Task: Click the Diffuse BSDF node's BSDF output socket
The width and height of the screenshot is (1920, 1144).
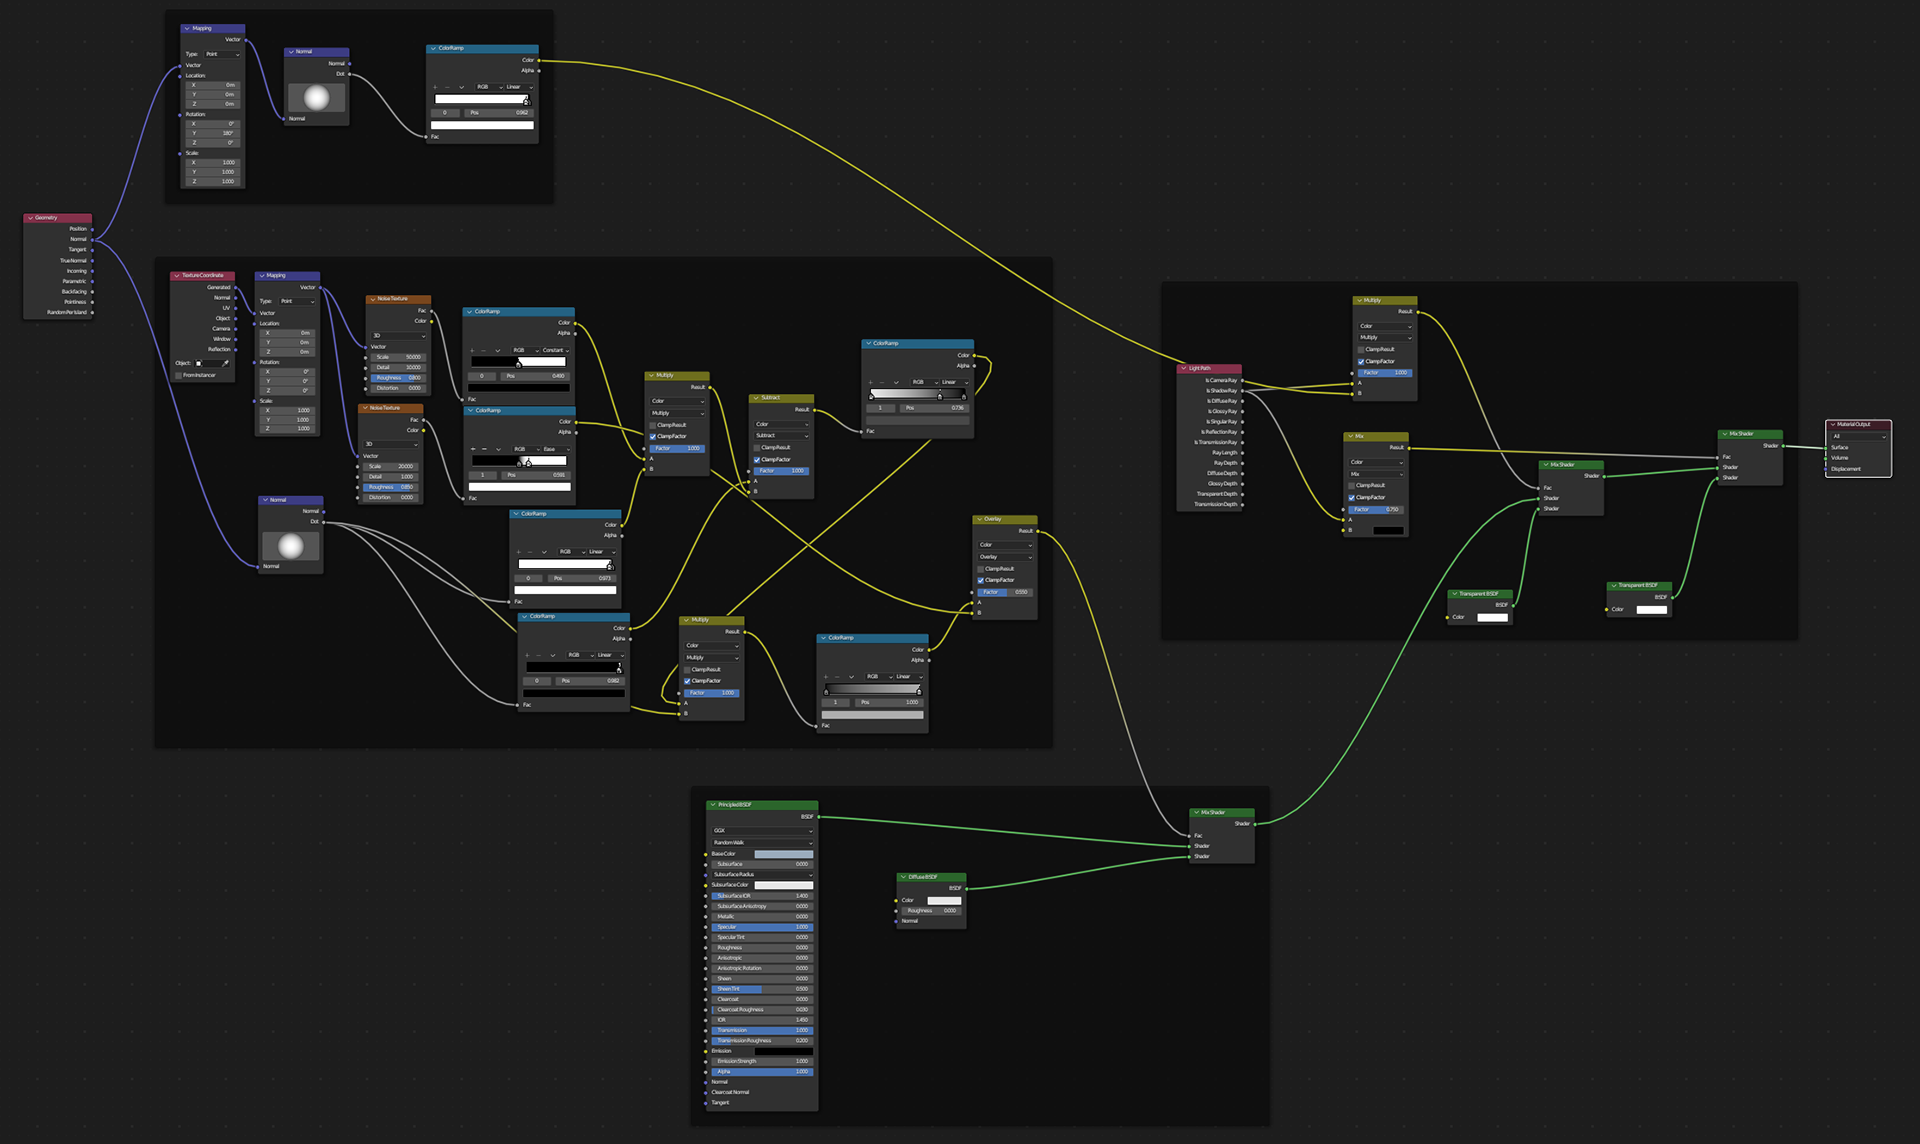Action: coord(966,888)
